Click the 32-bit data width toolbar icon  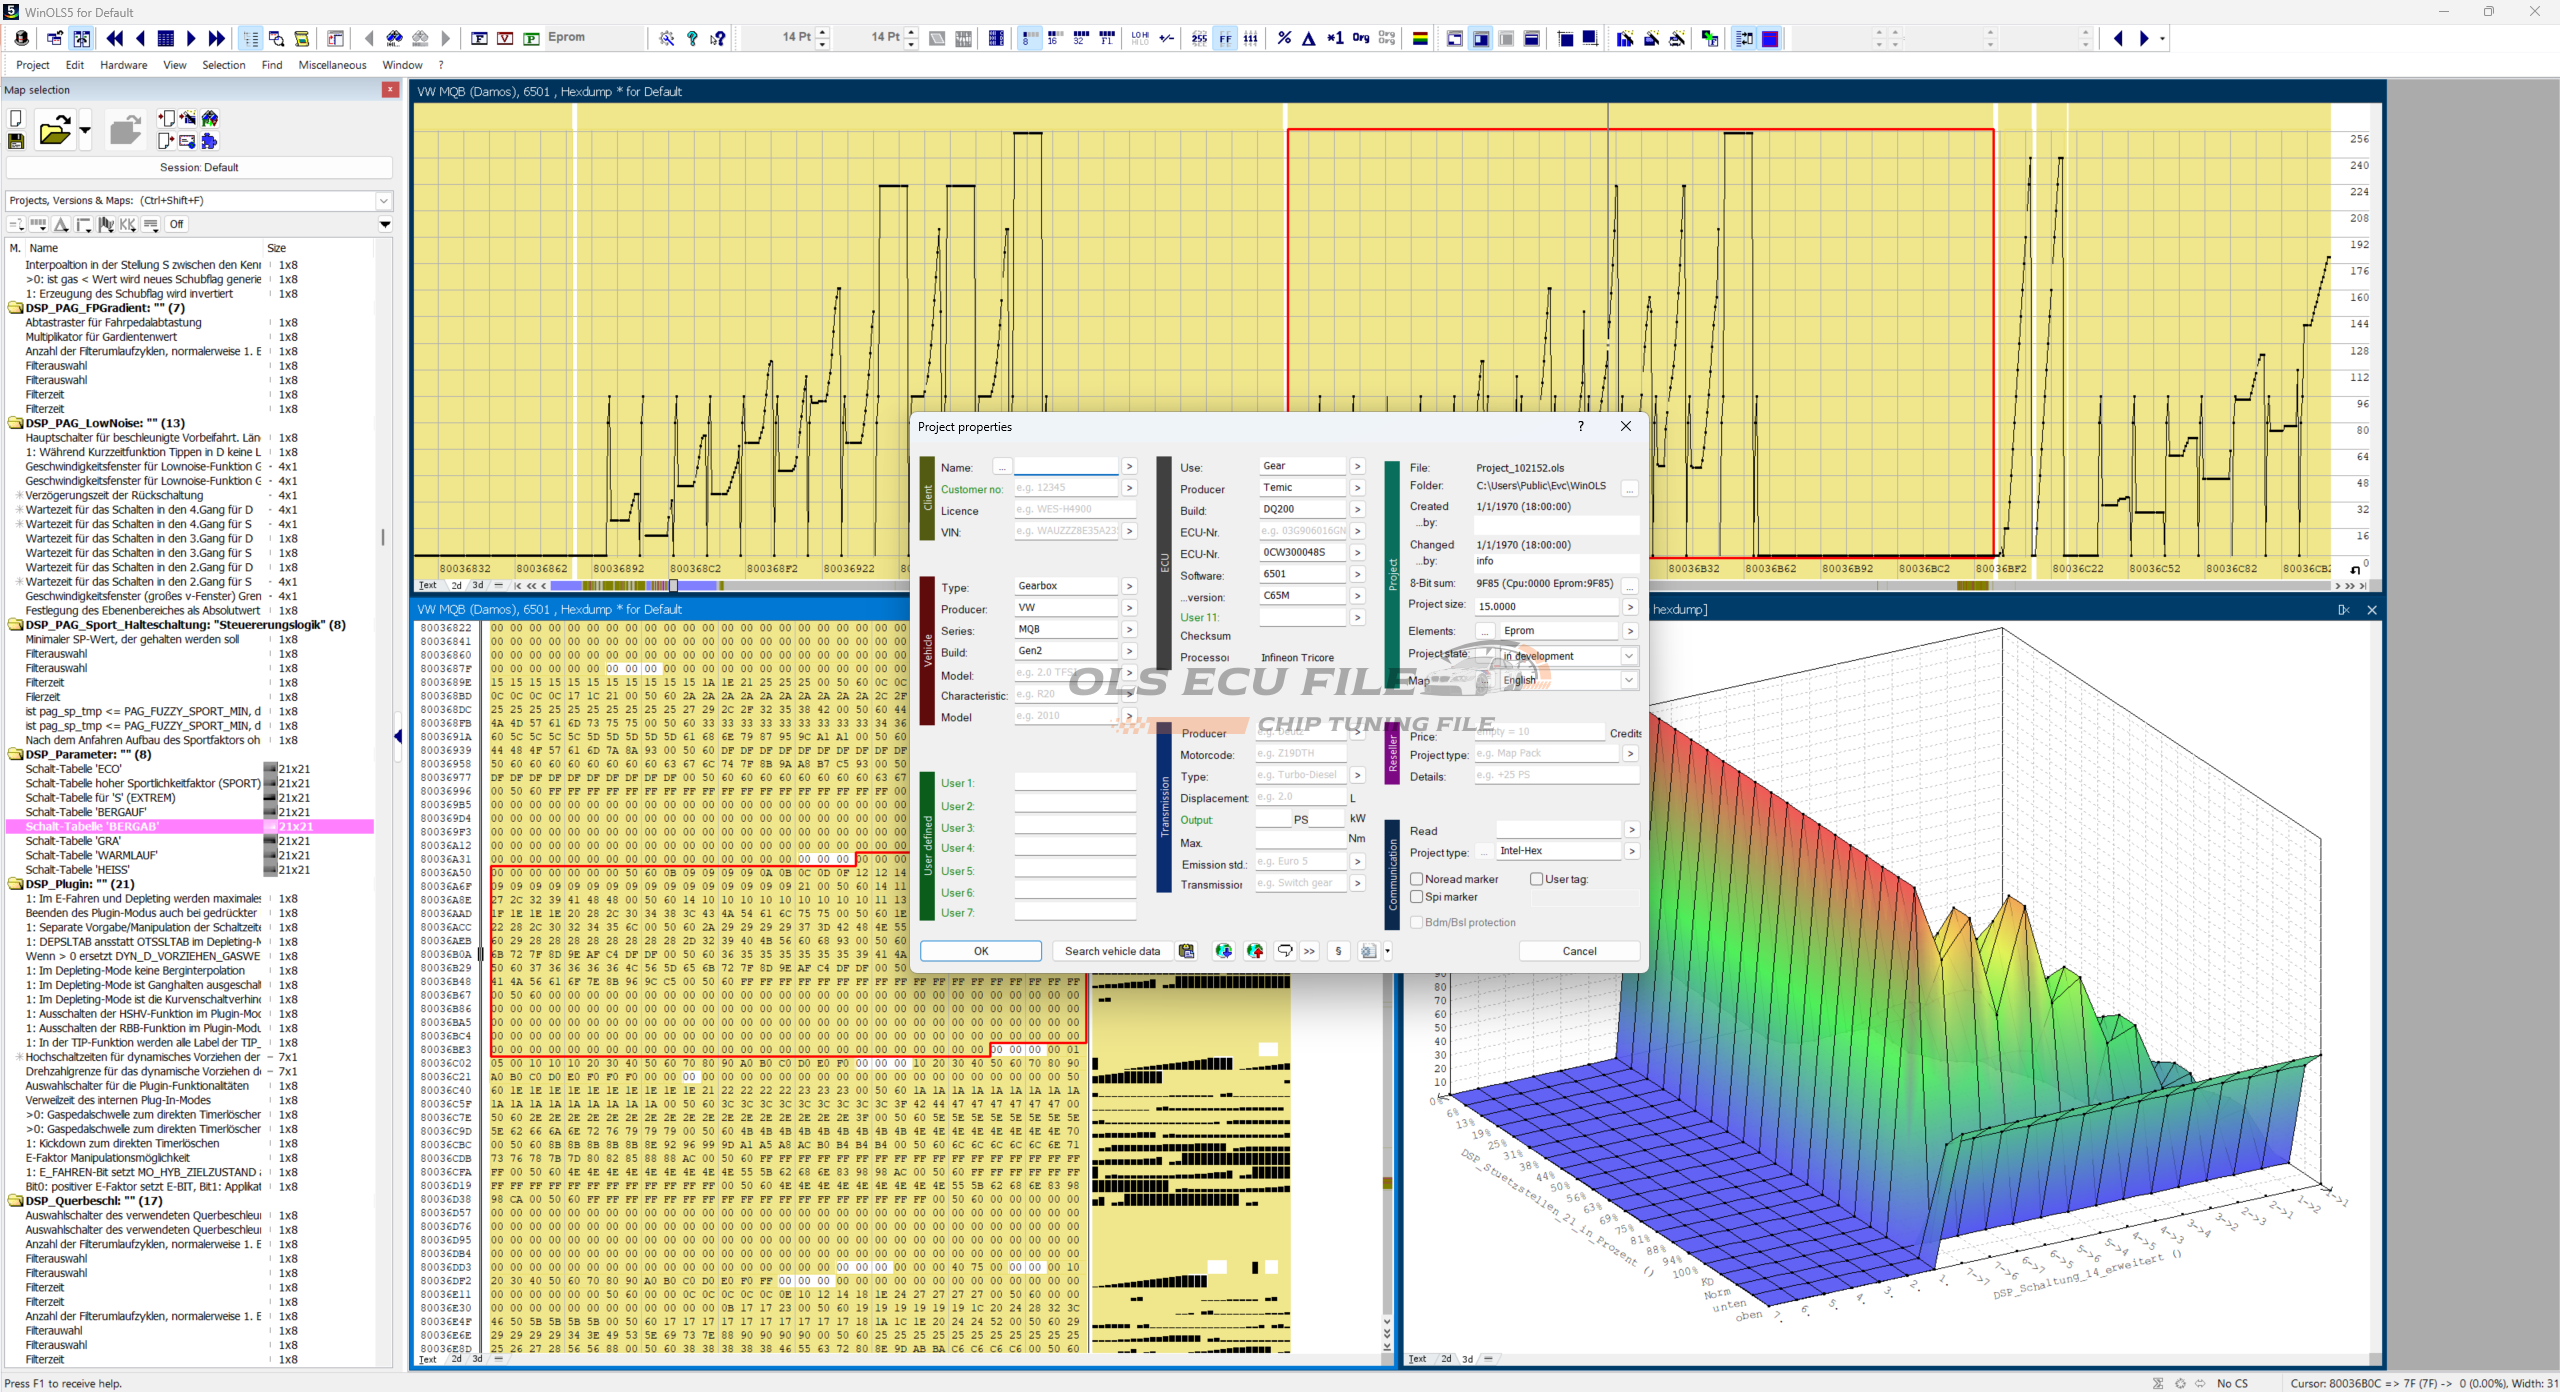point(1080,38)
